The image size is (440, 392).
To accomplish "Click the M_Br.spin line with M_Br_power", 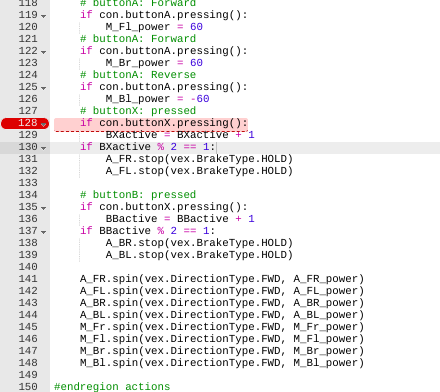I will point(222,351).
